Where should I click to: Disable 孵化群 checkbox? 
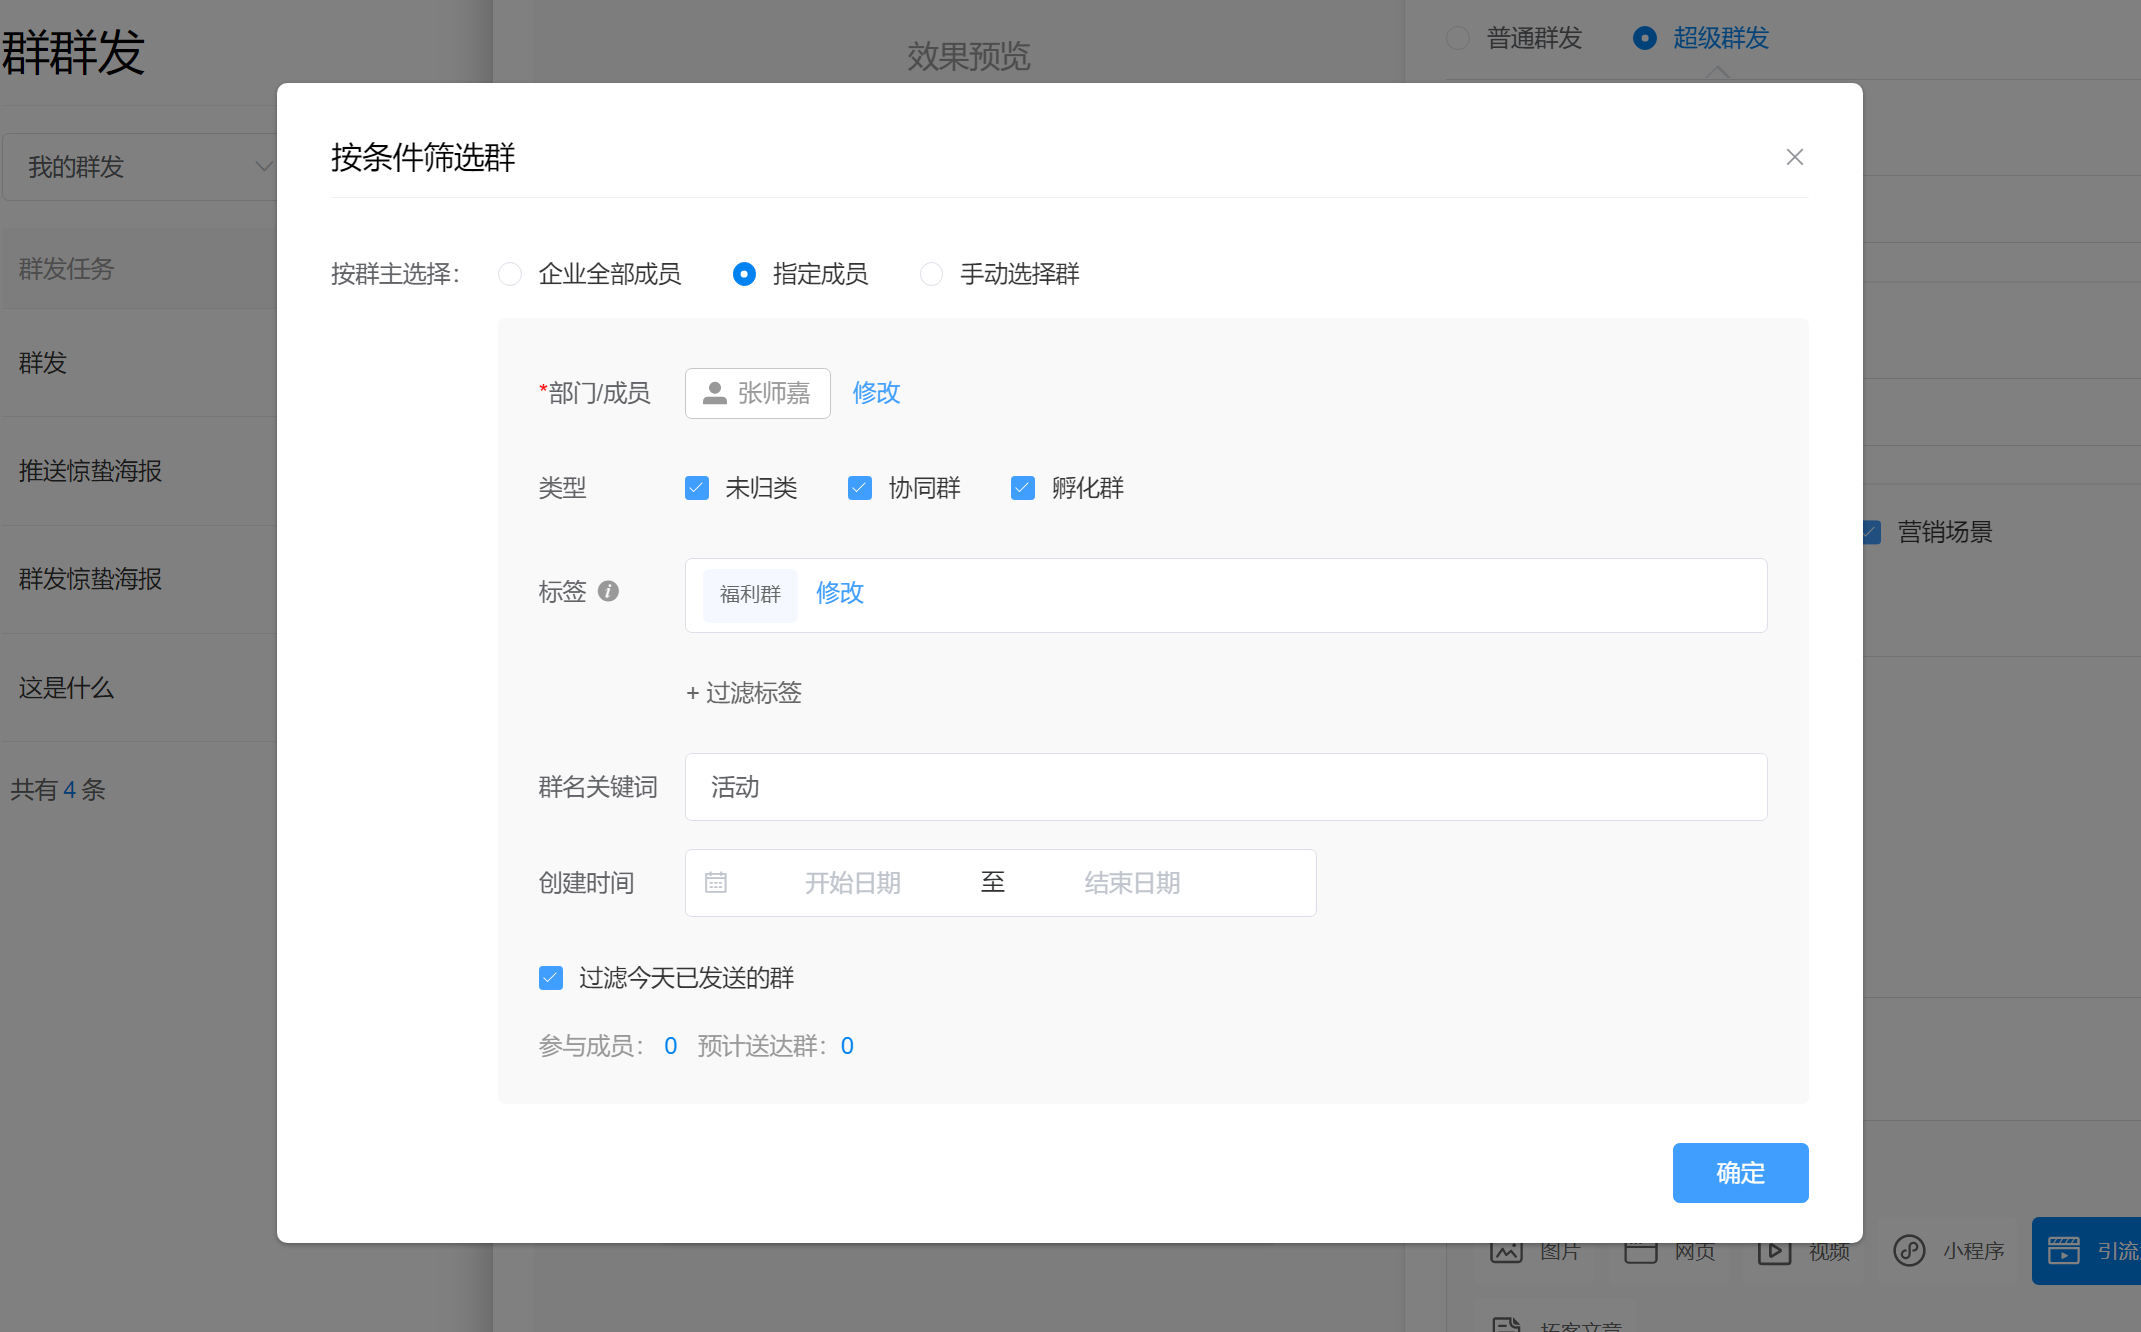(x=1021, y=488)
